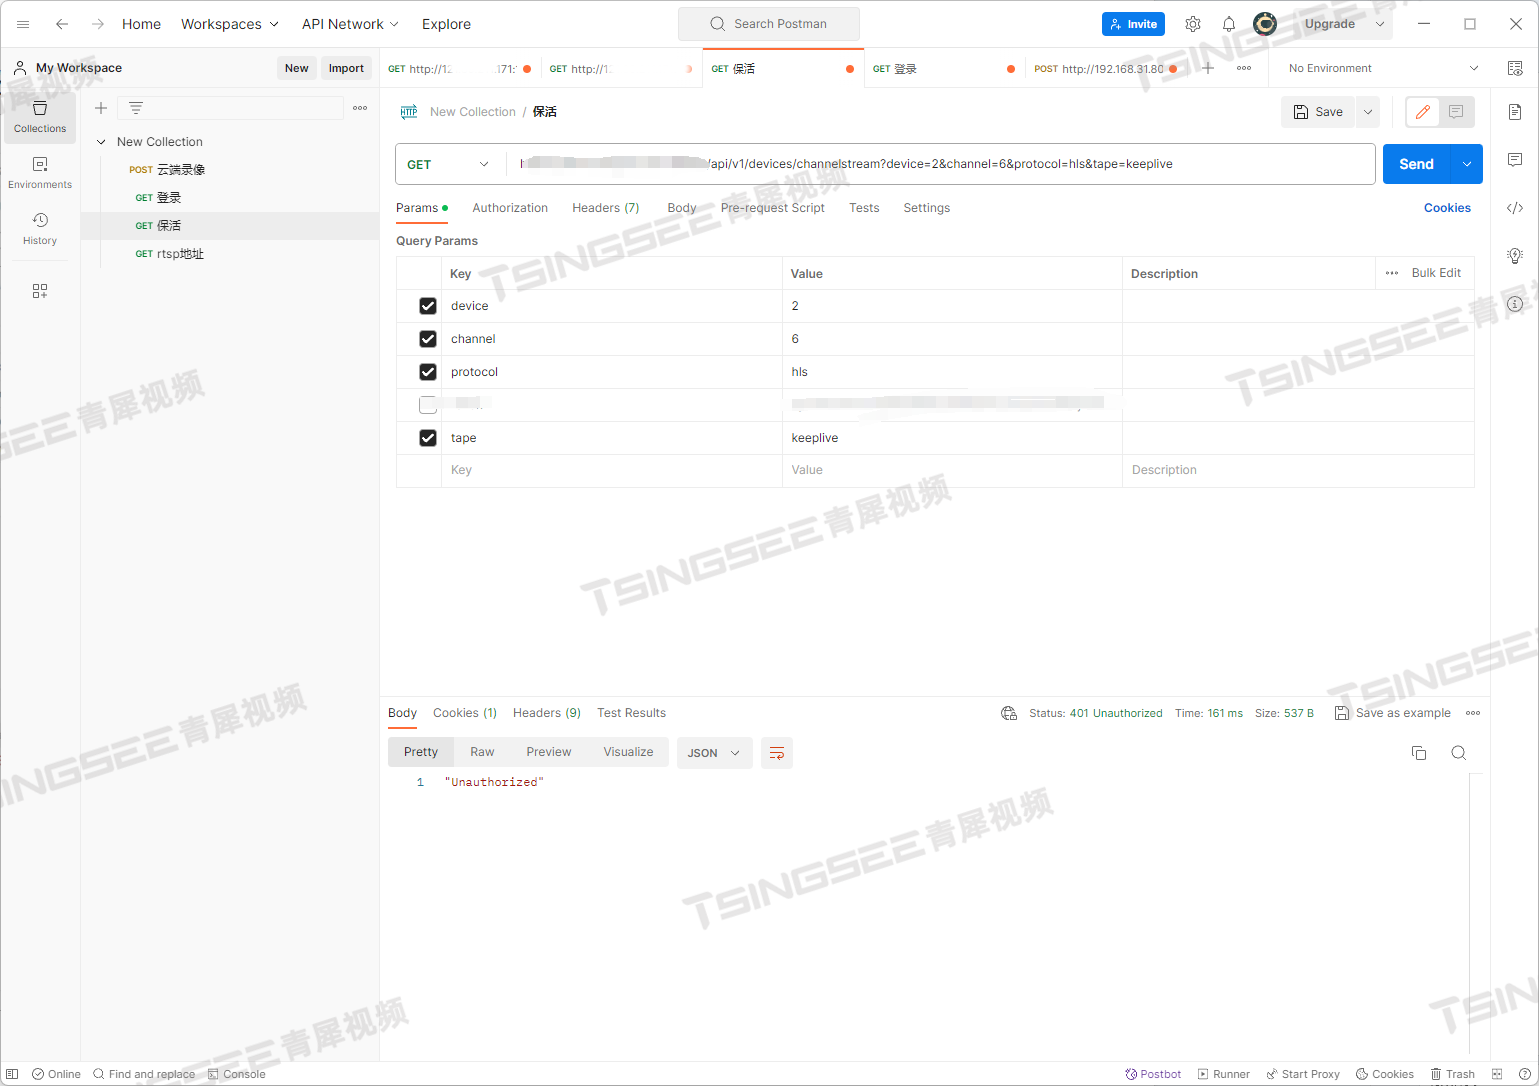Switch to the request Body tab
Viewport: 1539px width, 1086px height.
(x=682, y=208)
